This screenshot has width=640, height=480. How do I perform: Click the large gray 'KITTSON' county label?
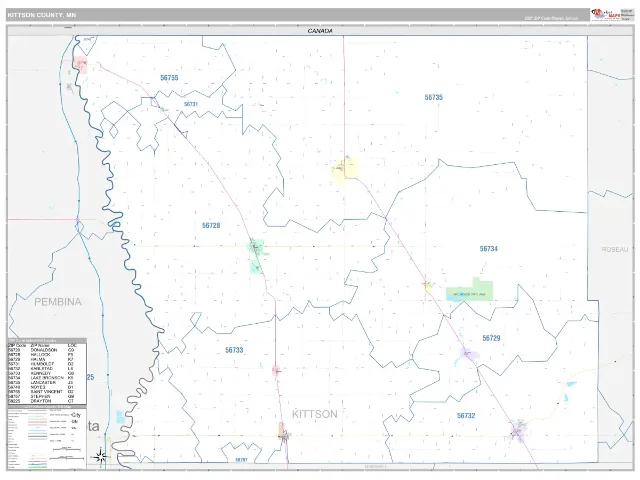[x=315, y=414]
